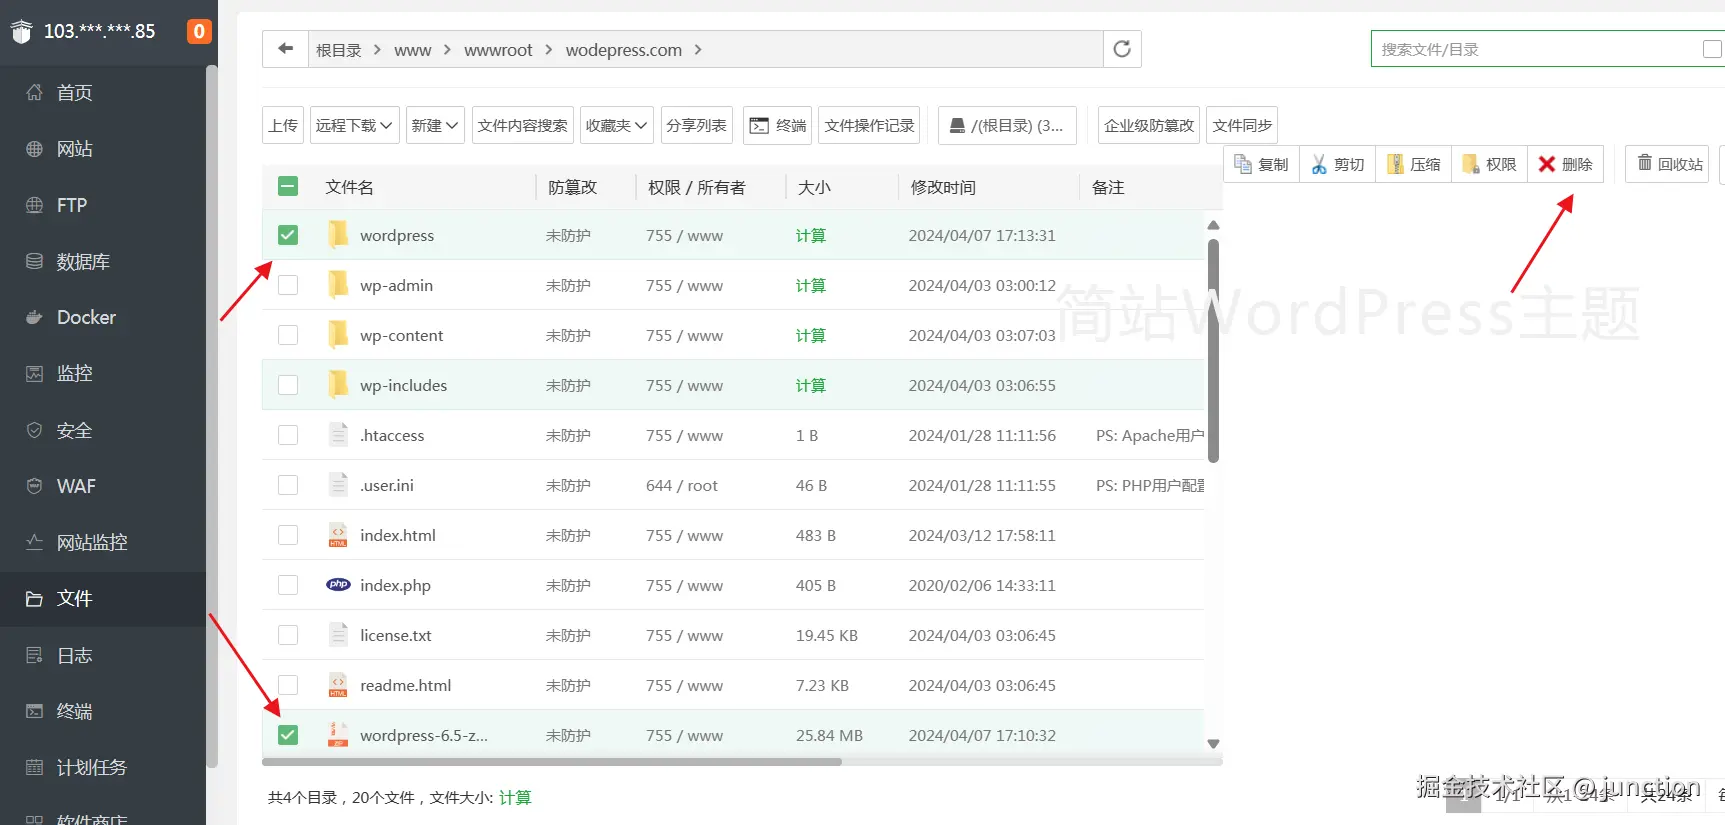Image resolution: width=1725 pixels, height=825 pixels.
Task: Refresh the file list
Action: click(x=1122, y=49)
